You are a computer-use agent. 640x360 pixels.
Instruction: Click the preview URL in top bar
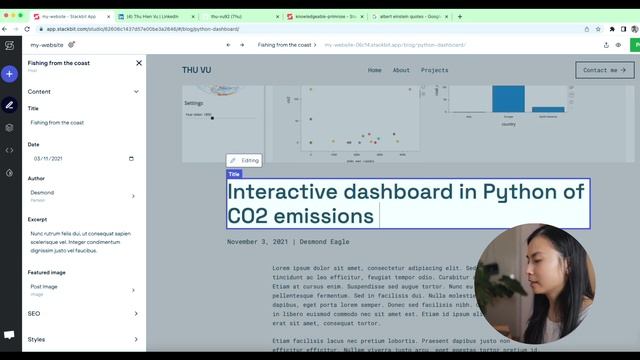coord(395,45)
